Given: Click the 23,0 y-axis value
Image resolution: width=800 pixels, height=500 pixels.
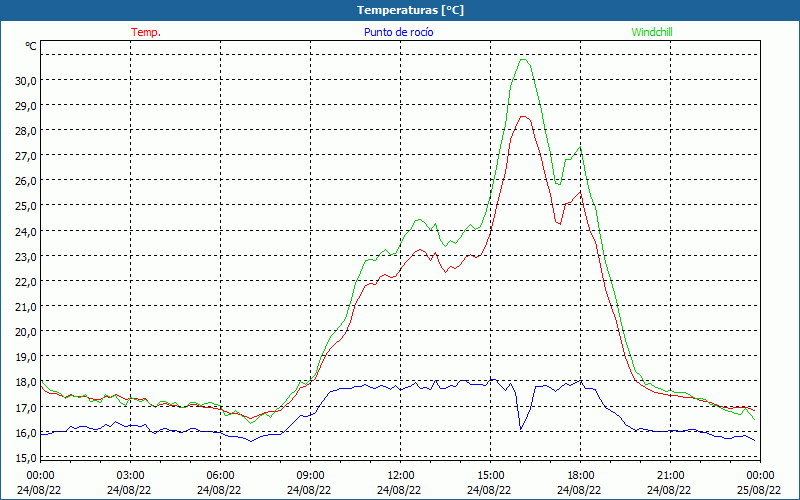Looking at the screenshot, I should coord(26,256).
